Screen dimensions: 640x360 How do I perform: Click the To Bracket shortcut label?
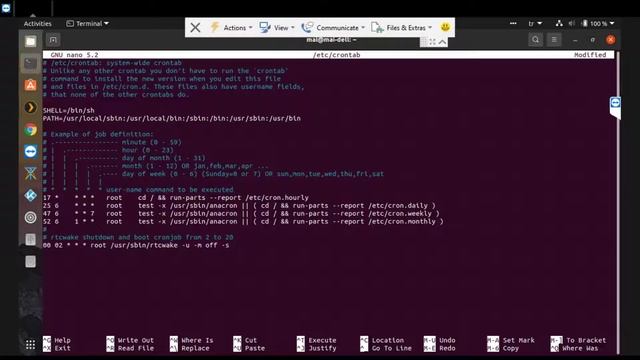pos(586,340)
